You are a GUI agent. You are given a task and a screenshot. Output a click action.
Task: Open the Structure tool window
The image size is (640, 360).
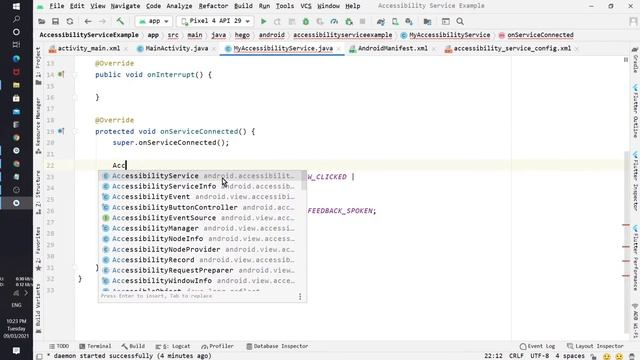38,192
